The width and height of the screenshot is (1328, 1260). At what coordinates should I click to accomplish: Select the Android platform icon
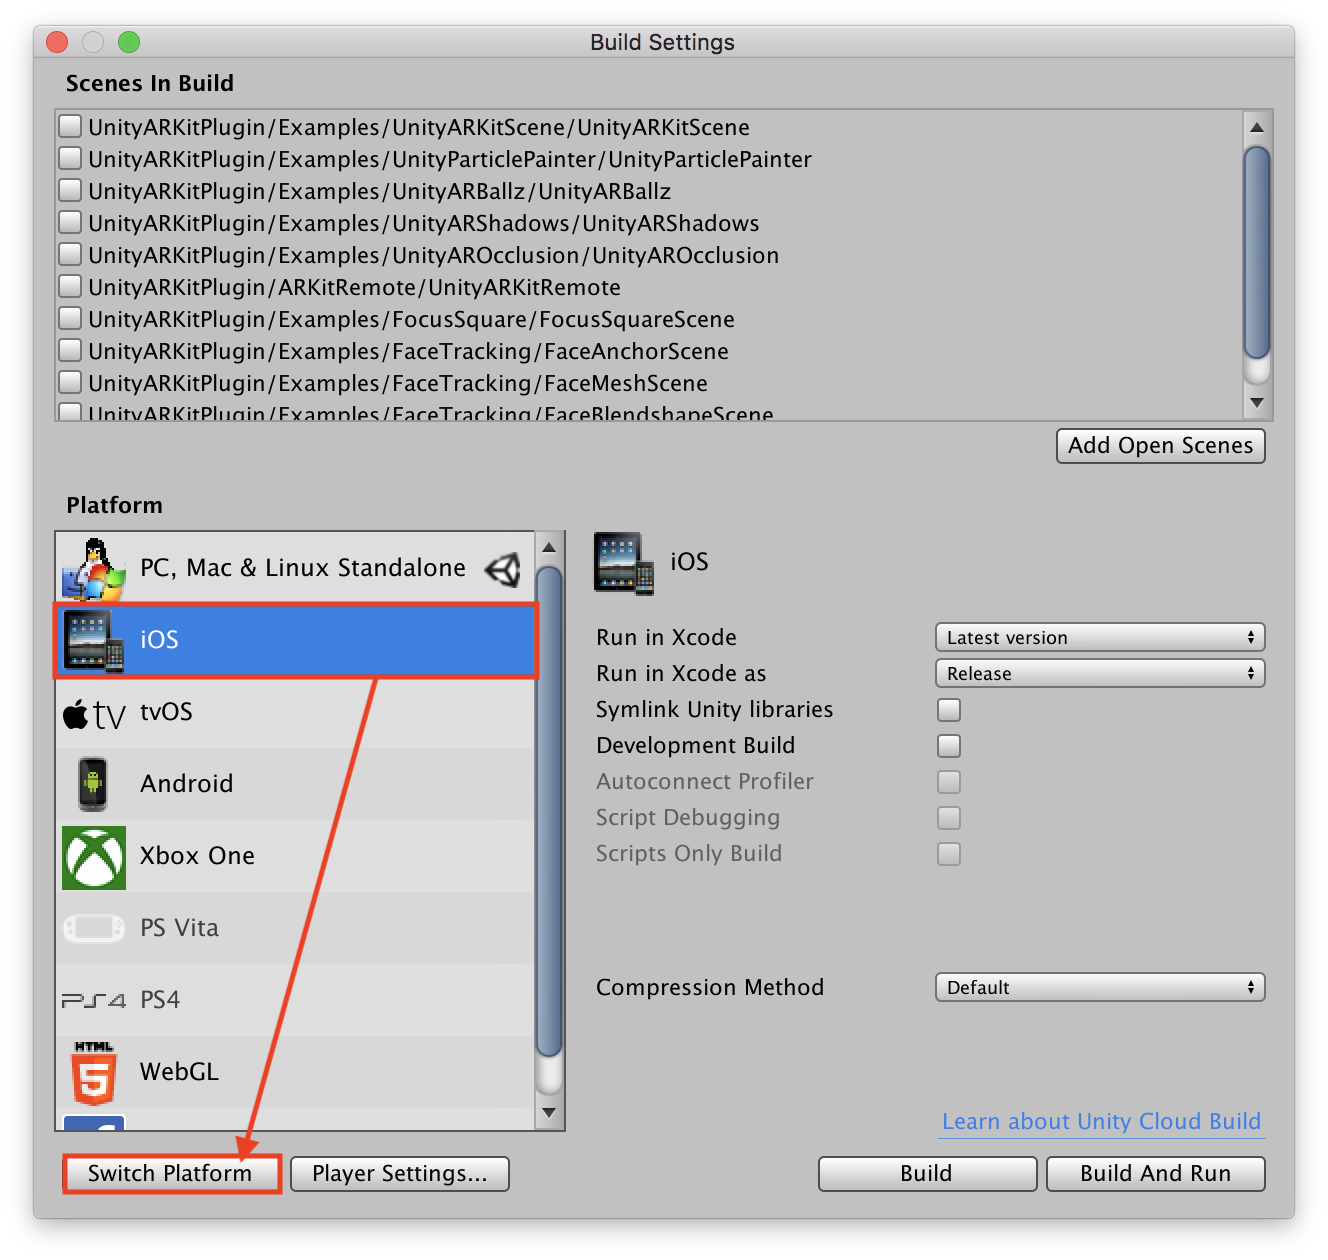click(x=94, y=784)
